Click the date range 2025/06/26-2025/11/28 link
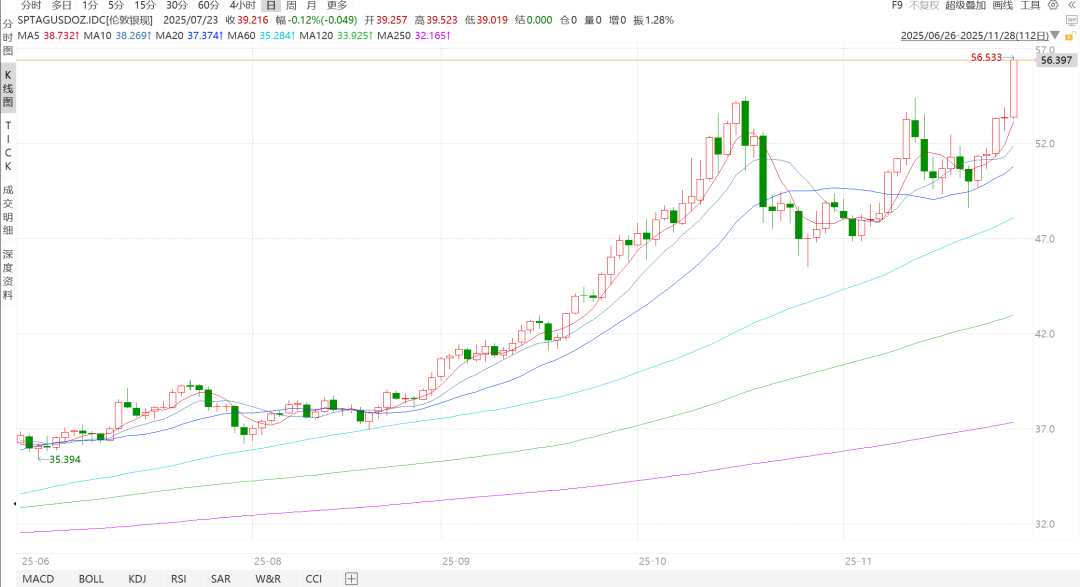 [975, 35]
